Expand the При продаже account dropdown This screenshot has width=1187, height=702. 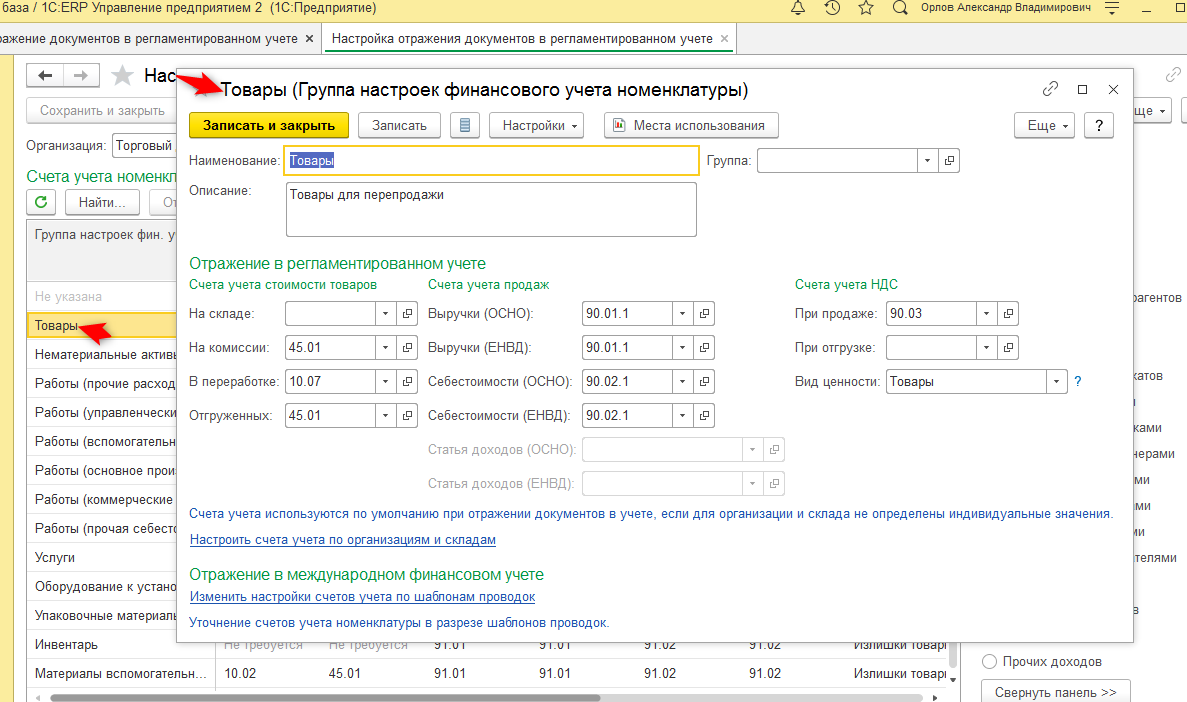point(986,314)
